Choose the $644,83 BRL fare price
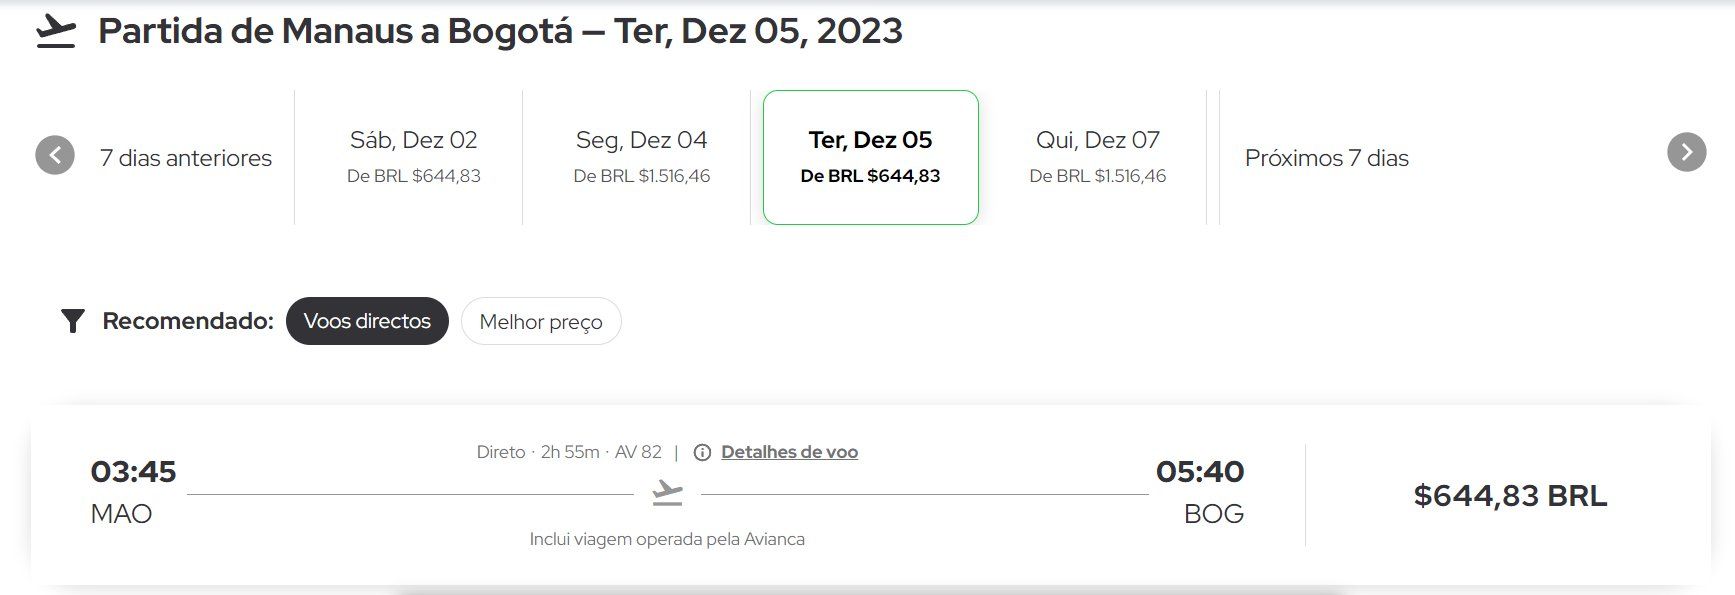 (x=1510, y=496)
